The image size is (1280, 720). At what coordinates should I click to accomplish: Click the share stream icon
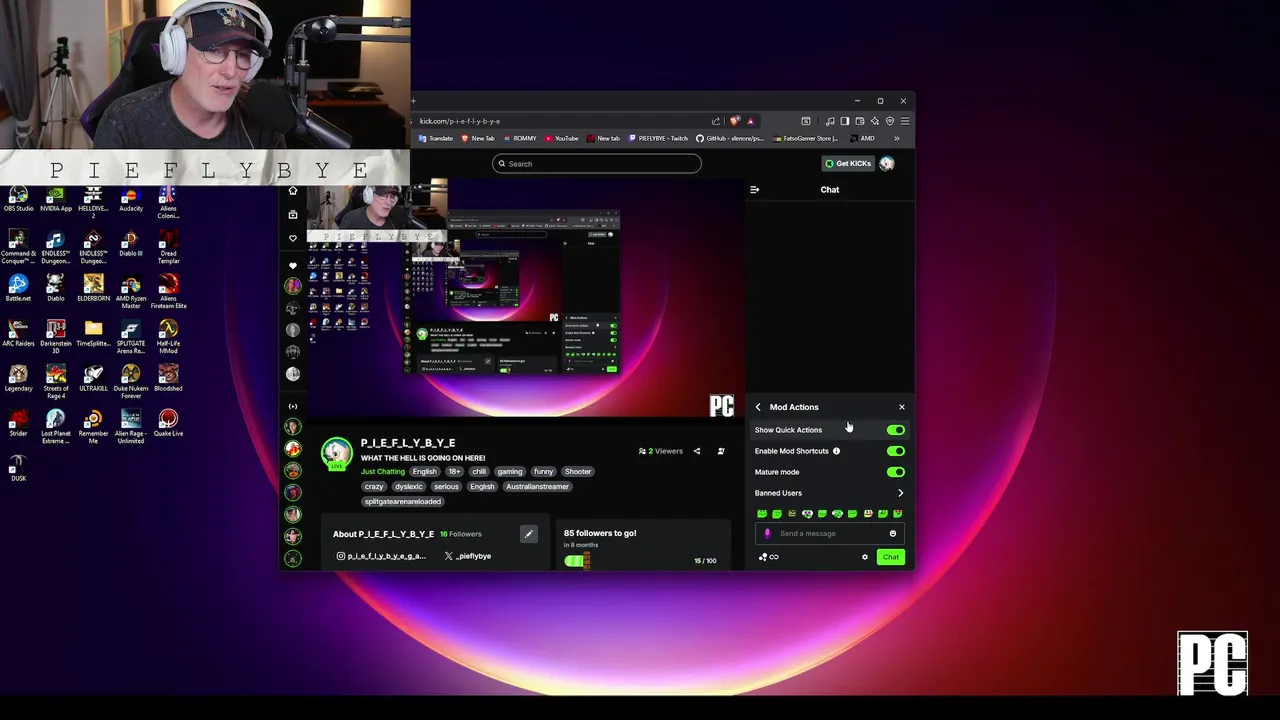click(697, 451)
